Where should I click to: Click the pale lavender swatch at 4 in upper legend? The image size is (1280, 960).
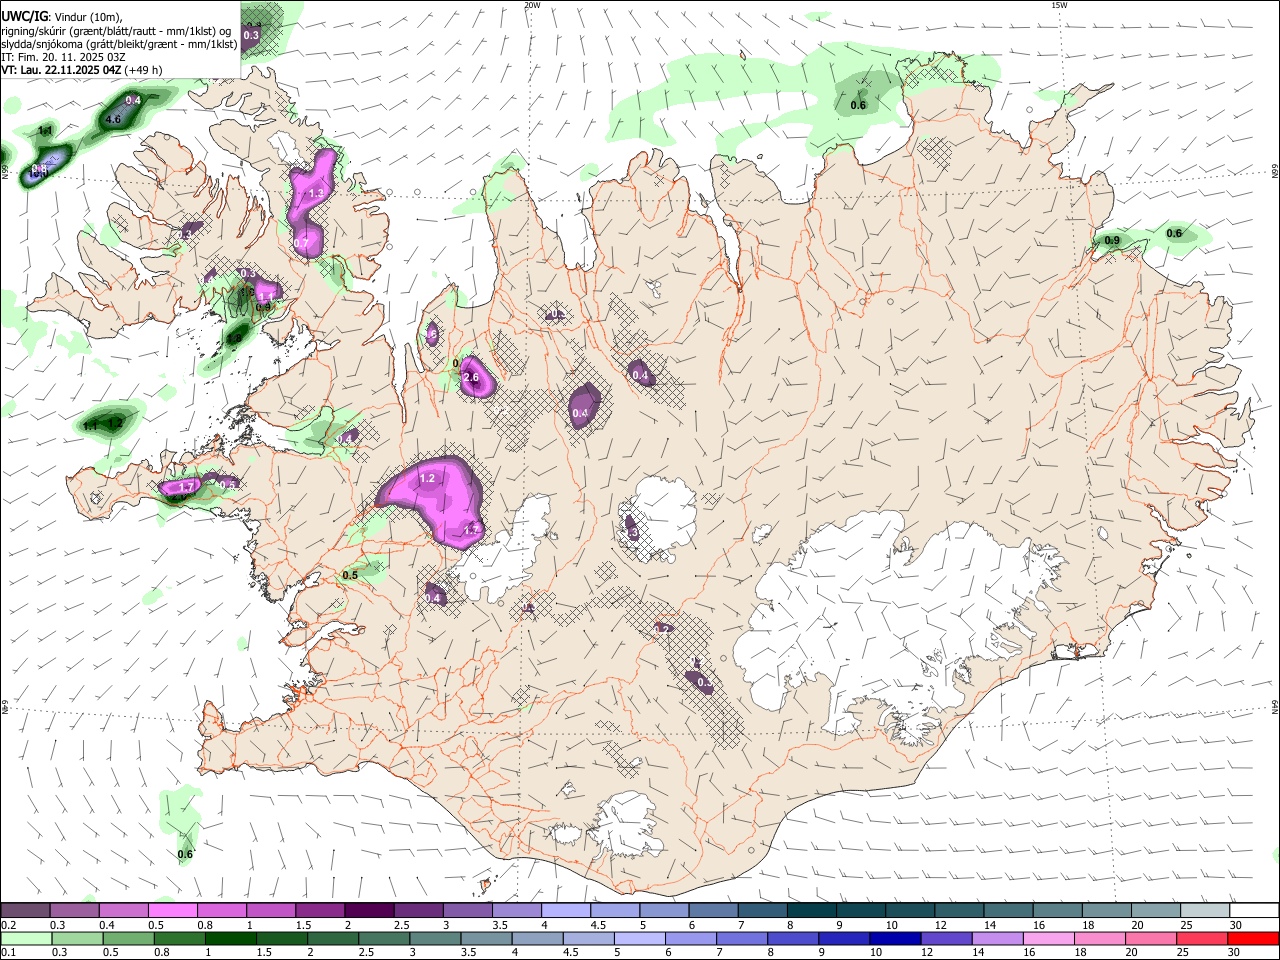tap(566, 910)
